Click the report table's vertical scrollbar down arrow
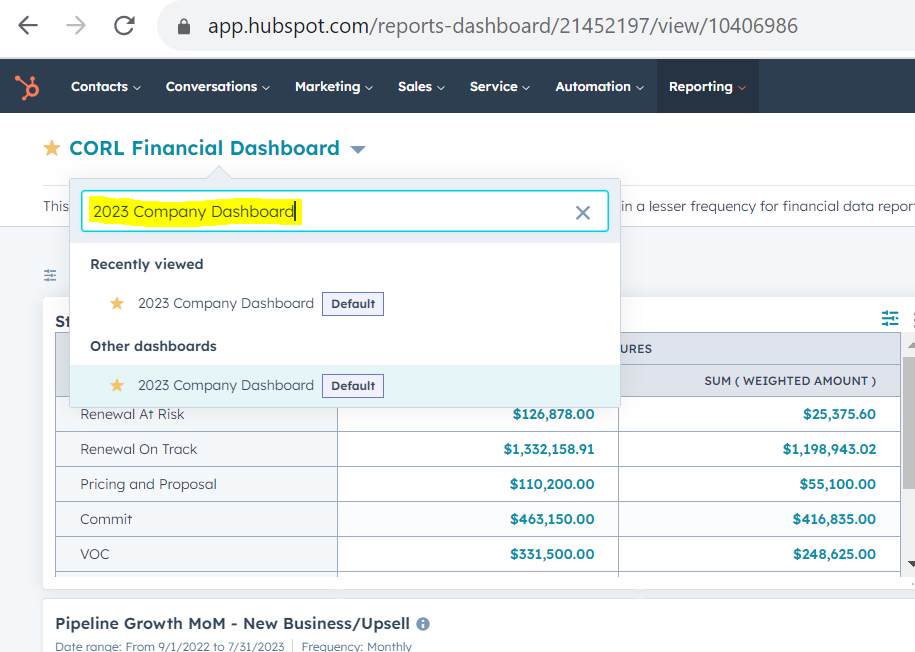 (x=908, y=564)
